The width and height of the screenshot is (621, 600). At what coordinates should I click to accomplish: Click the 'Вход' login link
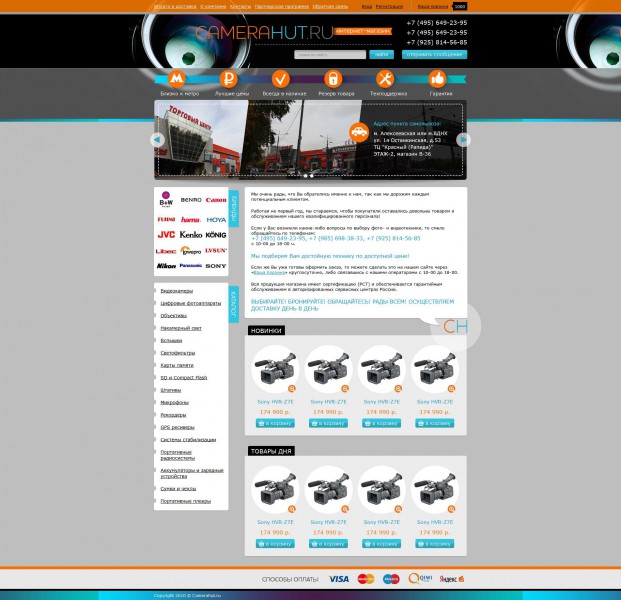pos(367,6)
